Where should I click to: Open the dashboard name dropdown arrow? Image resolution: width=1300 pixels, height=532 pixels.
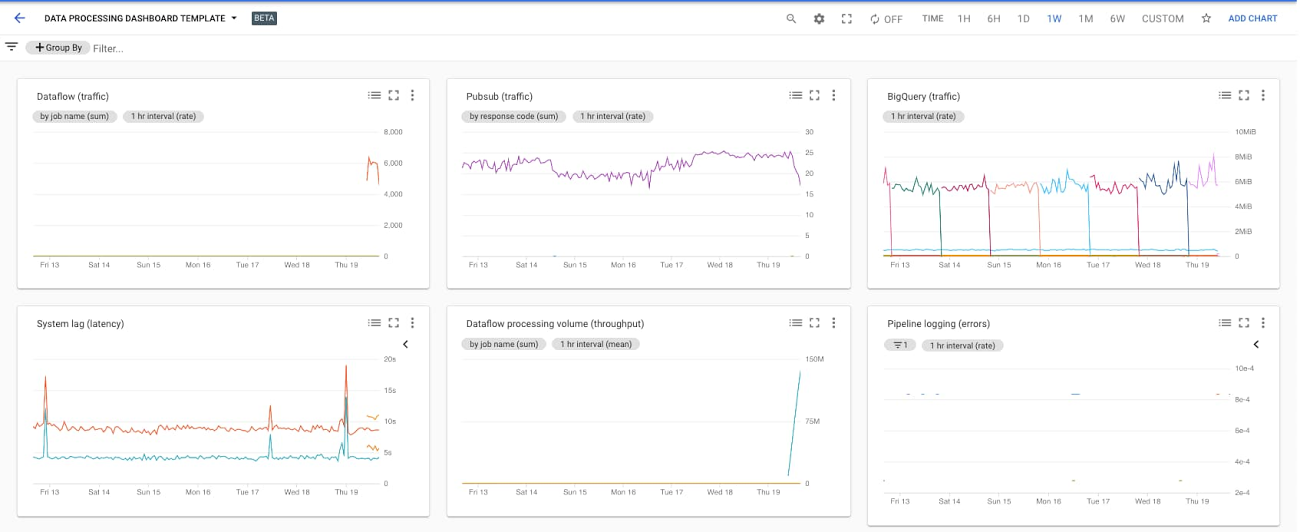coord(234,18)
